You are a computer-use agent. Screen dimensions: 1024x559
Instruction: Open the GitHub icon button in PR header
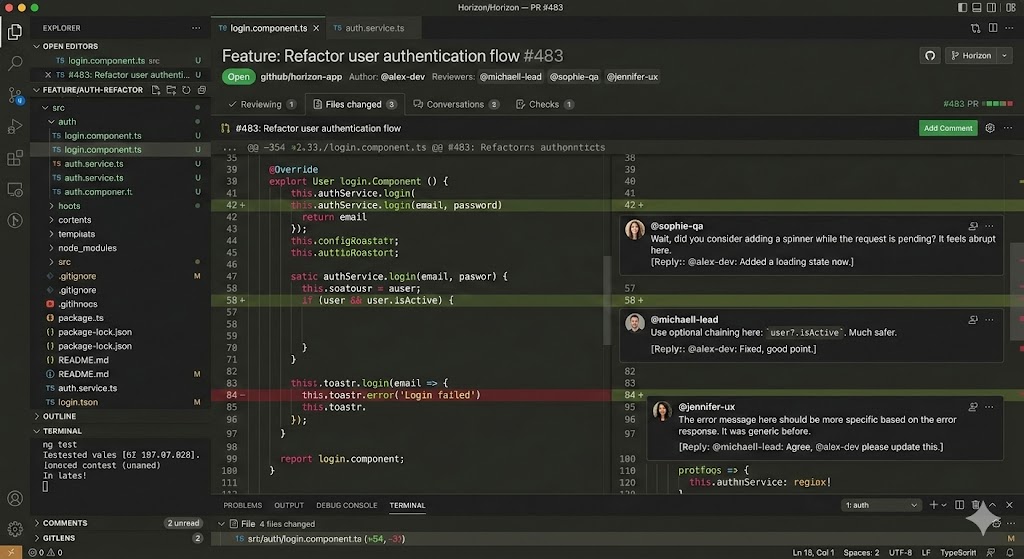click(x=930, y=56)
